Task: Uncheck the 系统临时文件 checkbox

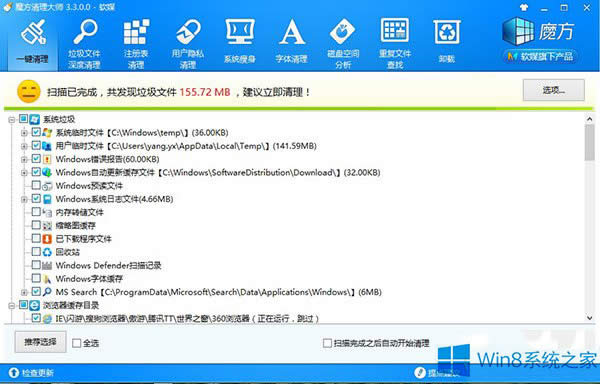Action: 36,132
